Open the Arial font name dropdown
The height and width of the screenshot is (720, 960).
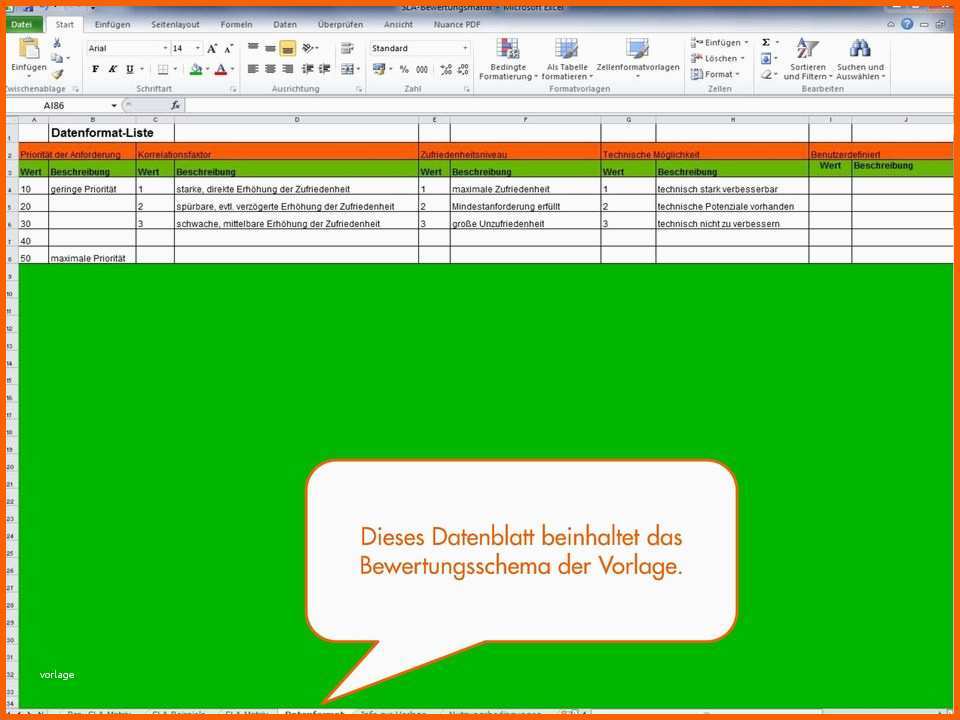165,48
